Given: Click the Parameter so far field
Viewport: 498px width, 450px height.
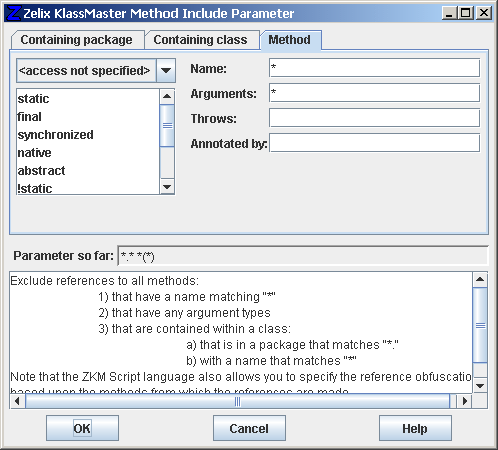Looking at the screenshot, I should pyautogui.click(x=303, y=256).
